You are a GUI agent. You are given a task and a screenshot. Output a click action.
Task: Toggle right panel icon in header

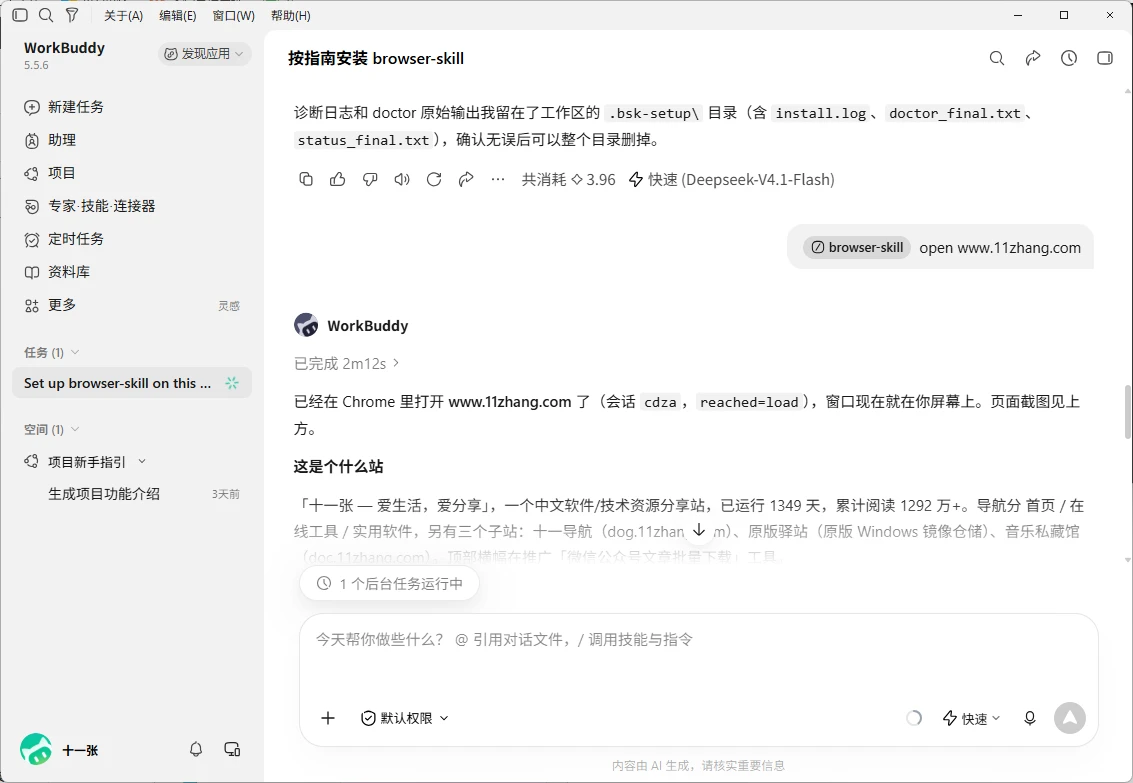pyautogui.click(x=1105, y=59)
